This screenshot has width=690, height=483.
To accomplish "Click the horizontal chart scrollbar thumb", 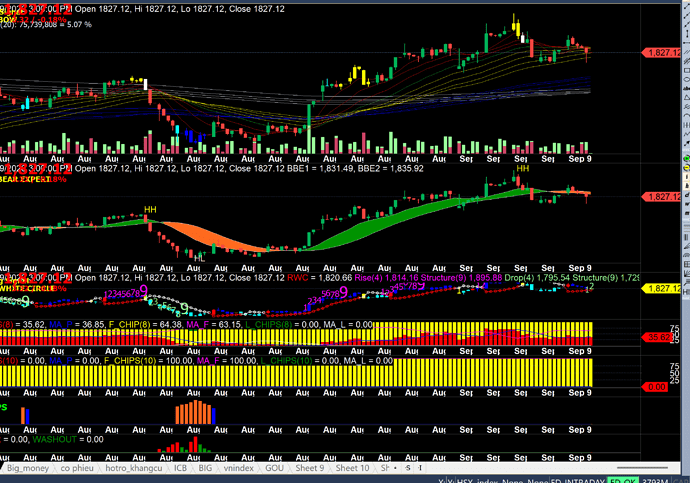I will (642, 468).
